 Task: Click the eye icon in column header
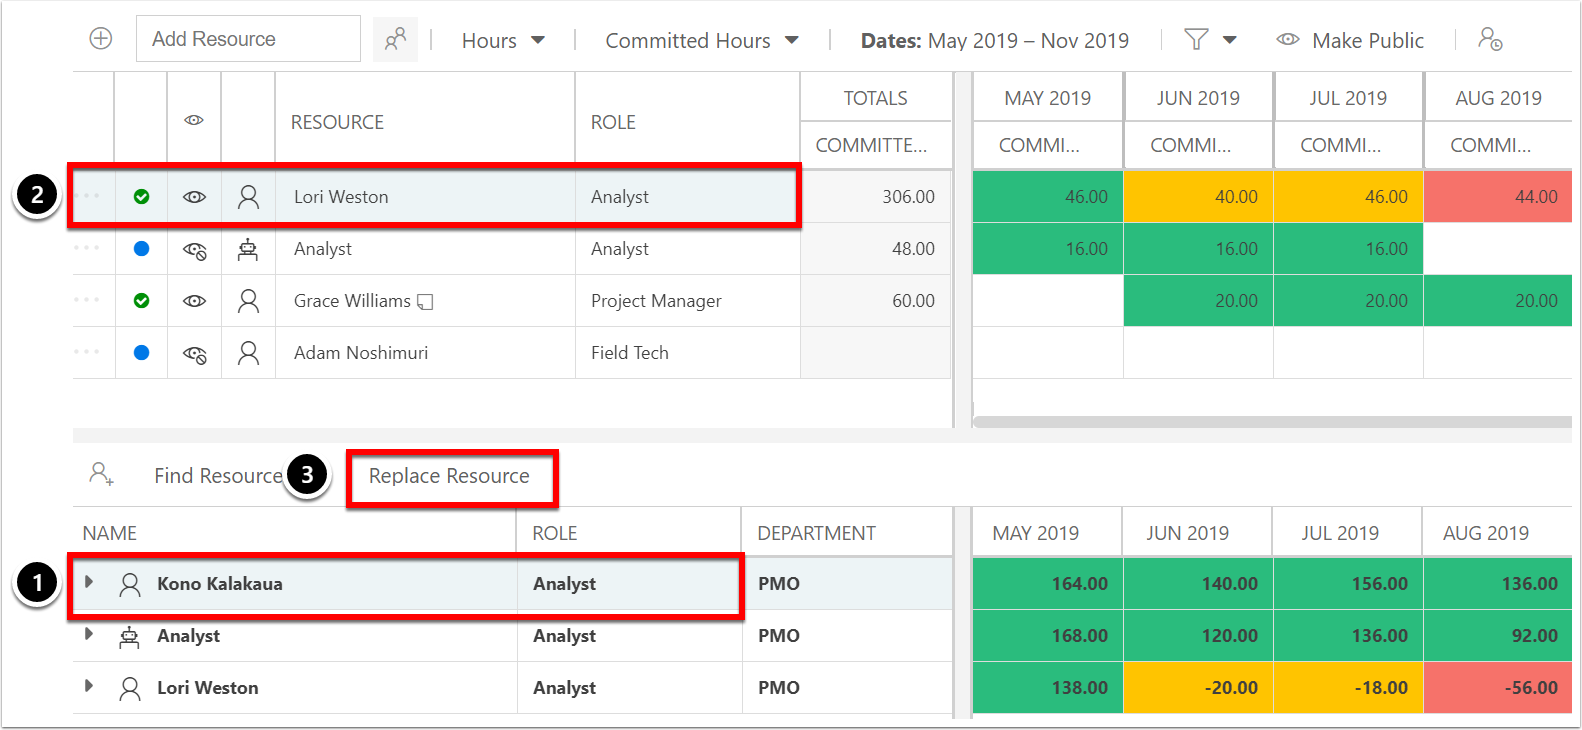click(x=194, y=121)
